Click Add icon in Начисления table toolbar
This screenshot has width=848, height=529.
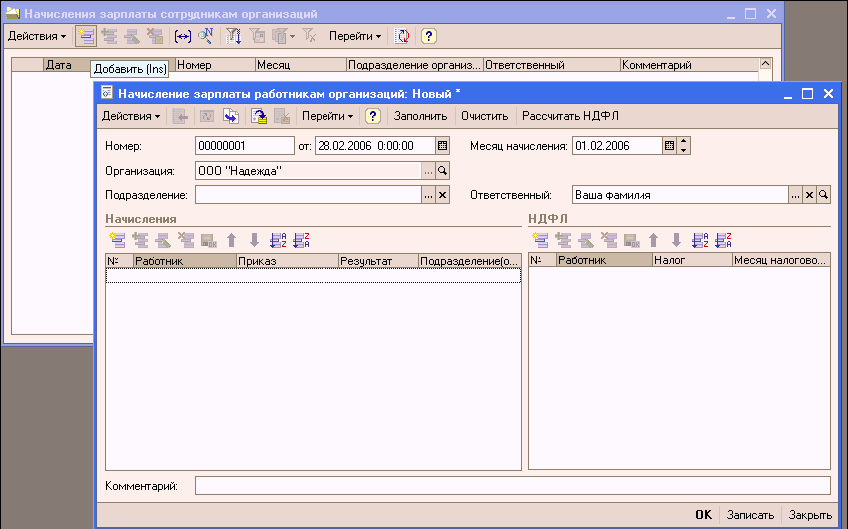[117, 240]
